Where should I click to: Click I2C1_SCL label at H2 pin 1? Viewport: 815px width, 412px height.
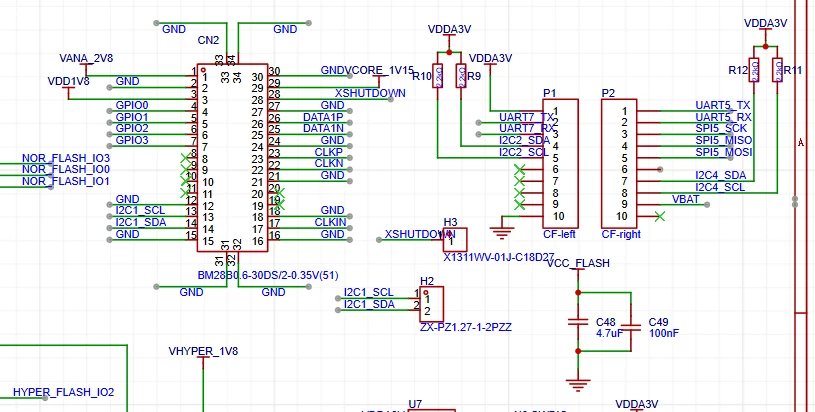369,293
